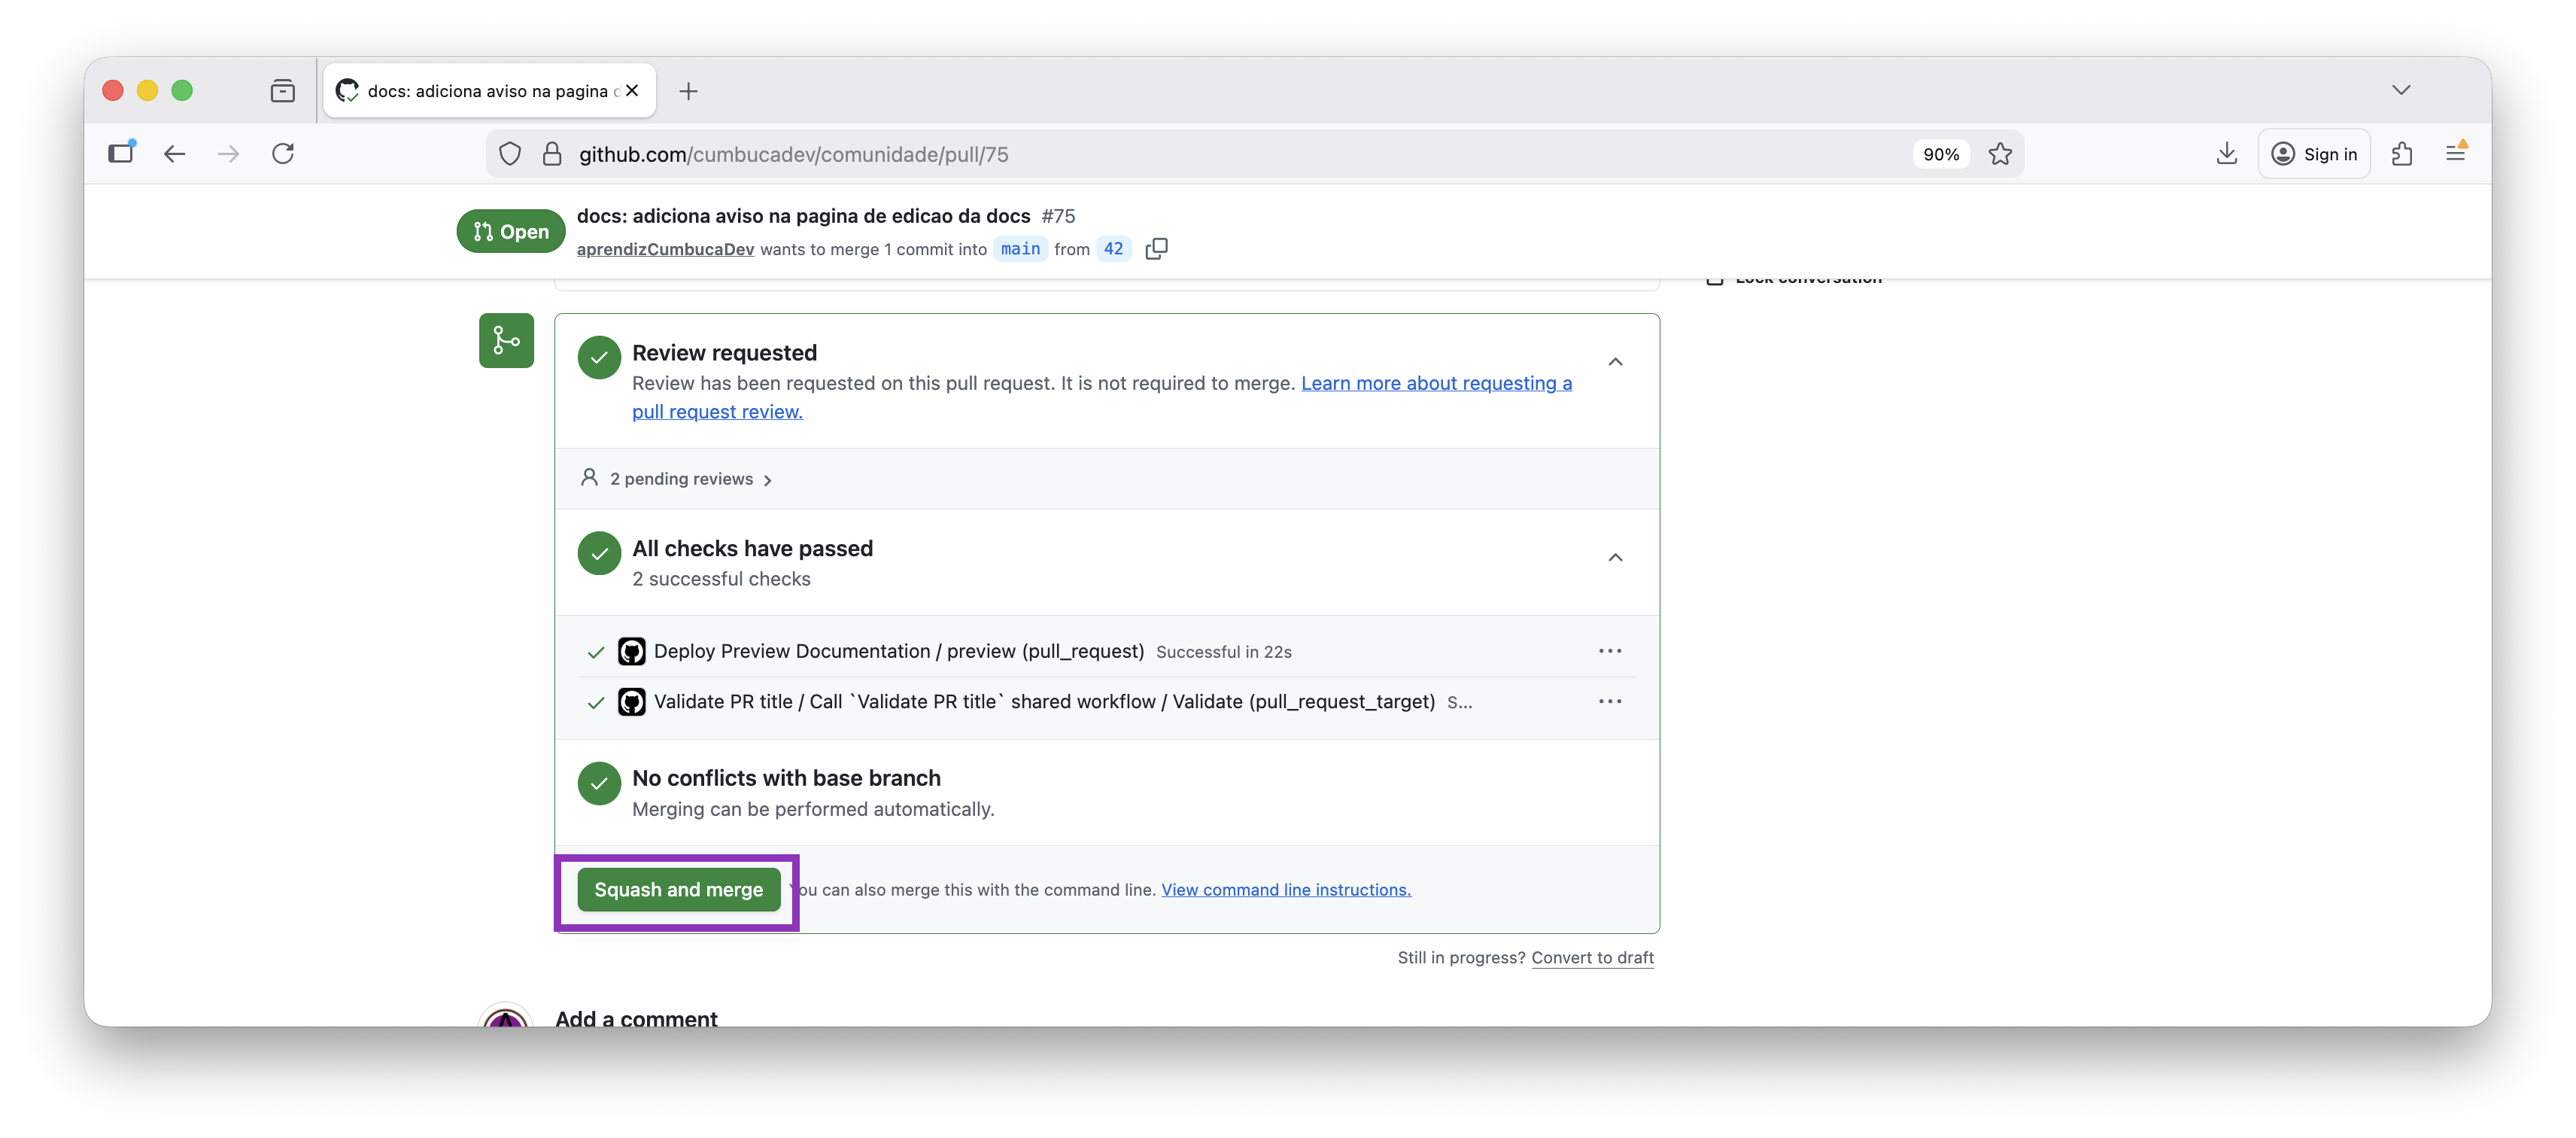Open the downloads panel

(2226, 154)
